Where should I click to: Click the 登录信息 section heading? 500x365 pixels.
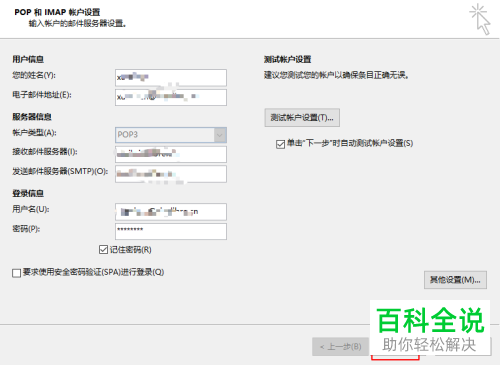[28, 193]
